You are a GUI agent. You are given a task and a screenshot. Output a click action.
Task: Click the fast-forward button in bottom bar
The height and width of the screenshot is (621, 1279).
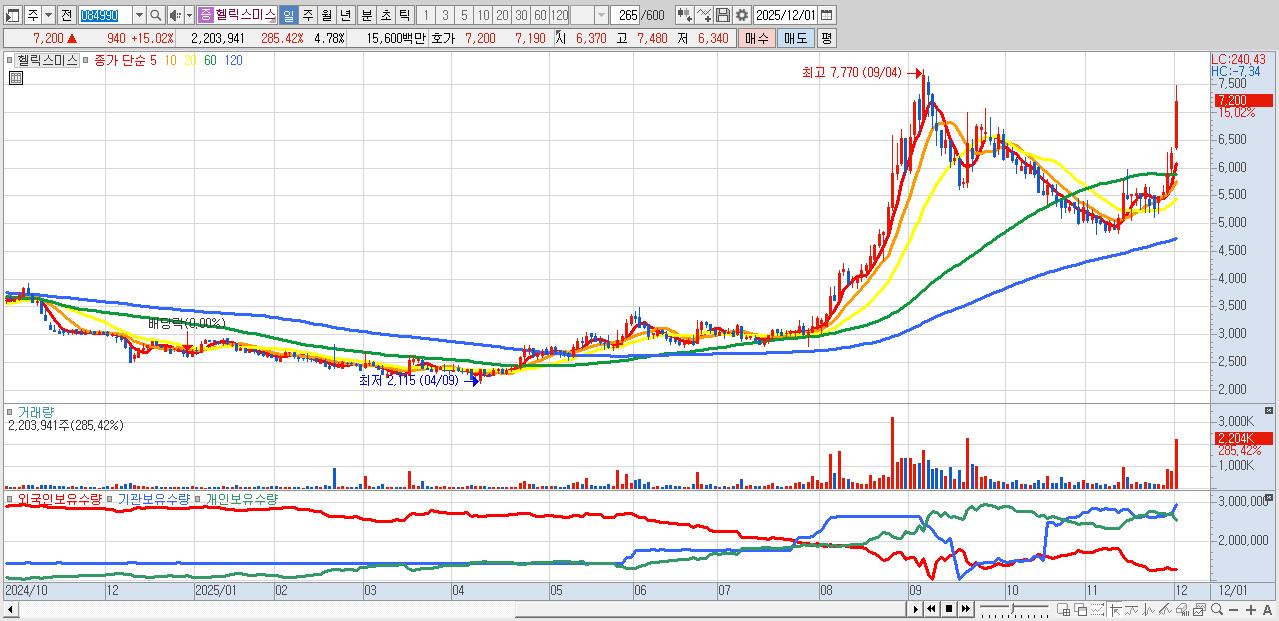(x=966, y=609)
